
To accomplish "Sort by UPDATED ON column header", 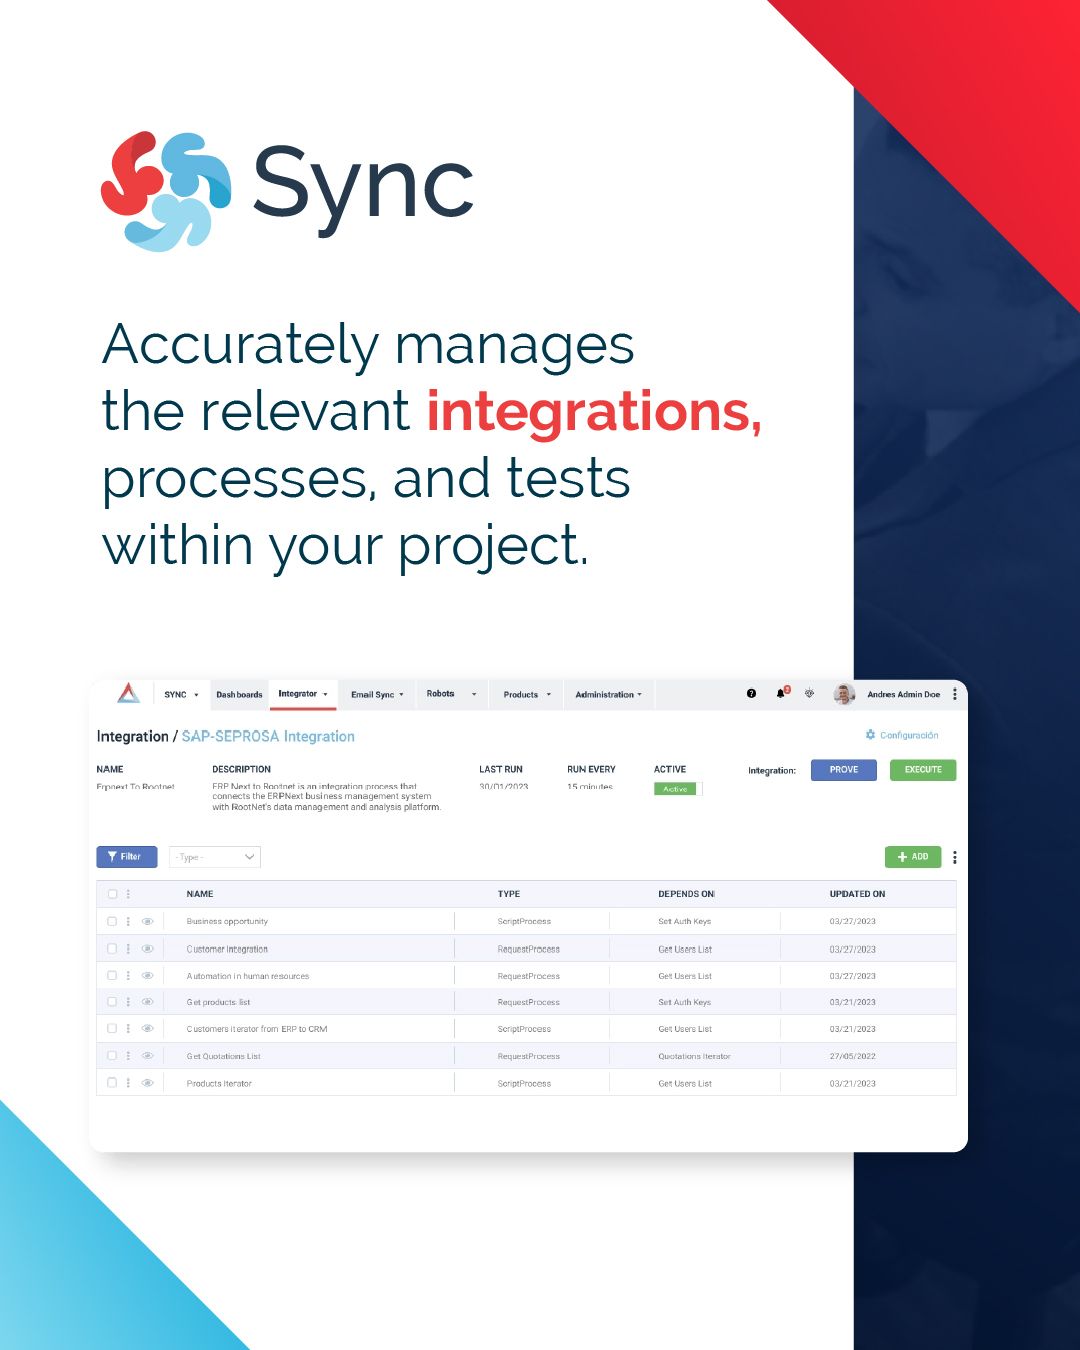I will pos(857,894).
